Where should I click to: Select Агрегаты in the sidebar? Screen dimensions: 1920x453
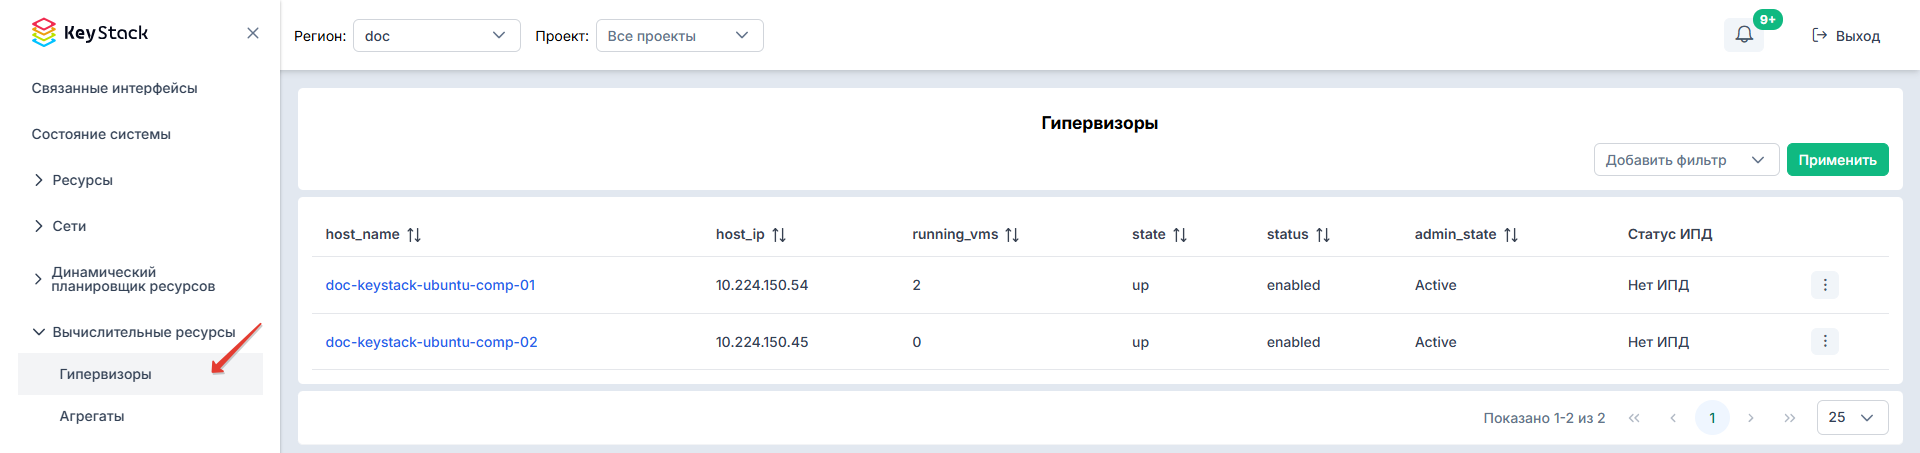click(x=92, y=416)
